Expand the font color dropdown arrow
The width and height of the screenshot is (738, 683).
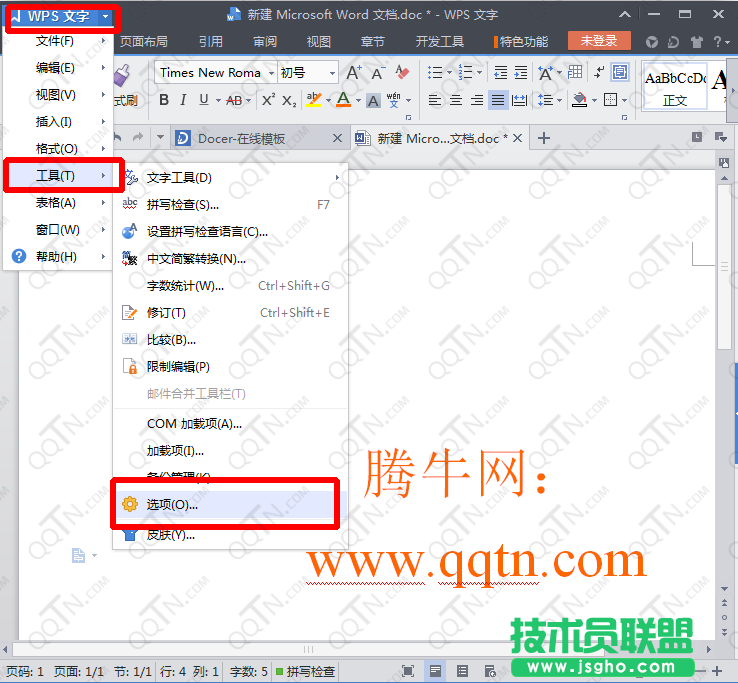(358, 101)
